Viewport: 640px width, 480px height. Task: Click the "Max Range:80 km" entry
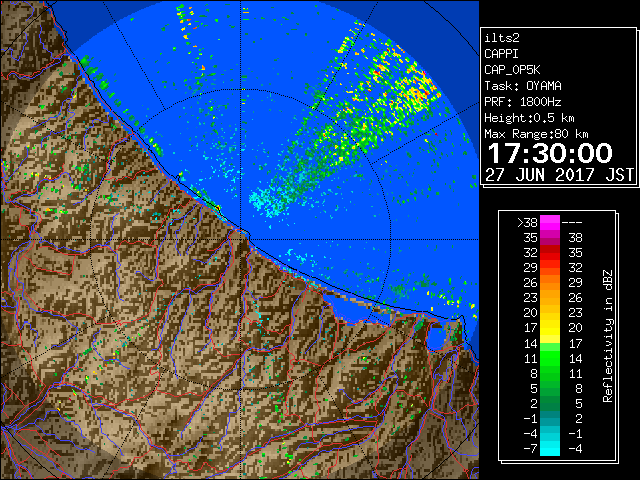click(x=536, y=134)
